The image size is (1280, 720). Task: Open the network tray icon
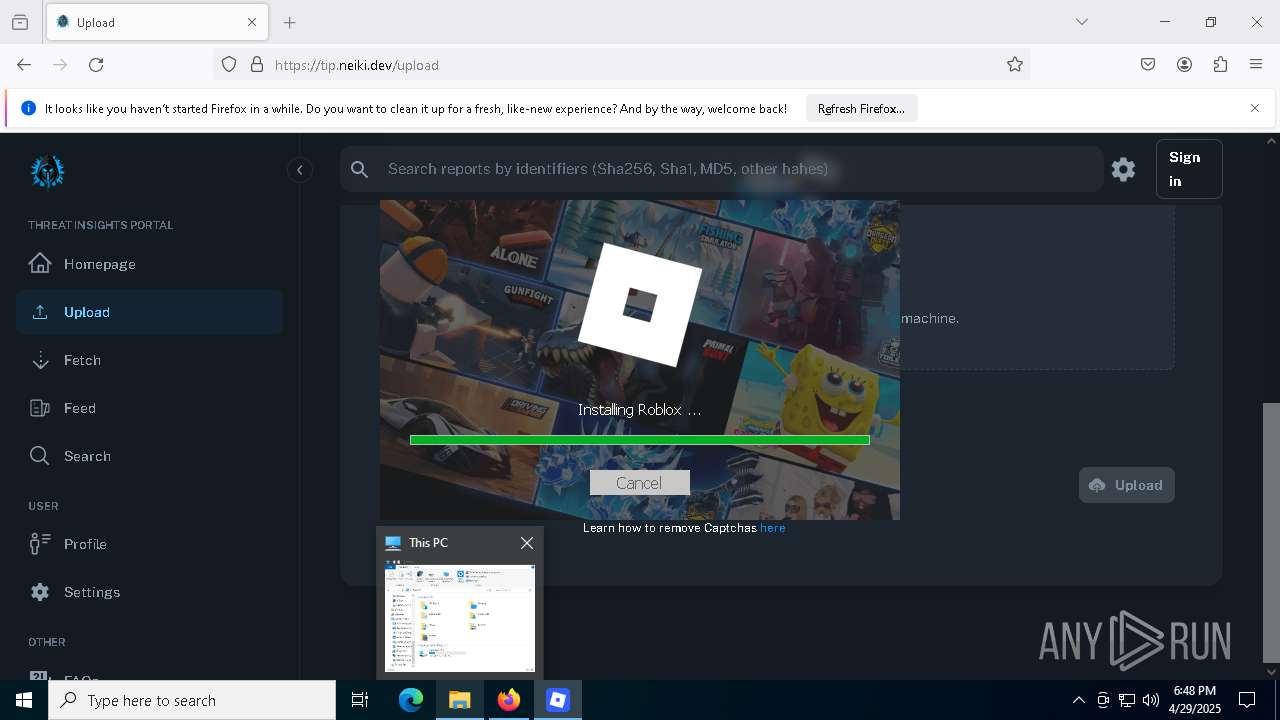click(1126, 700)
